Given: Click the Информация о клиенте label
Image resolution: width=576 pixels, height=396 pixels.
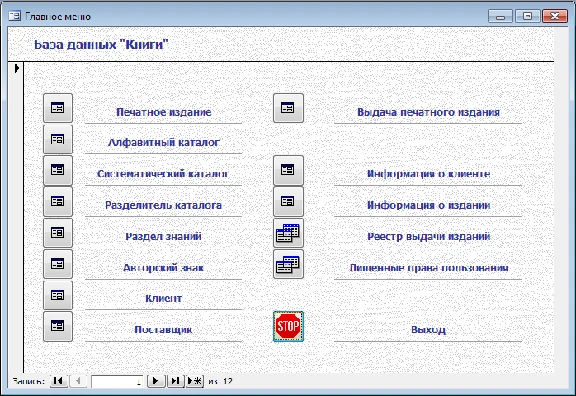Looking at the screenshot, I should (x=428, y=173).
